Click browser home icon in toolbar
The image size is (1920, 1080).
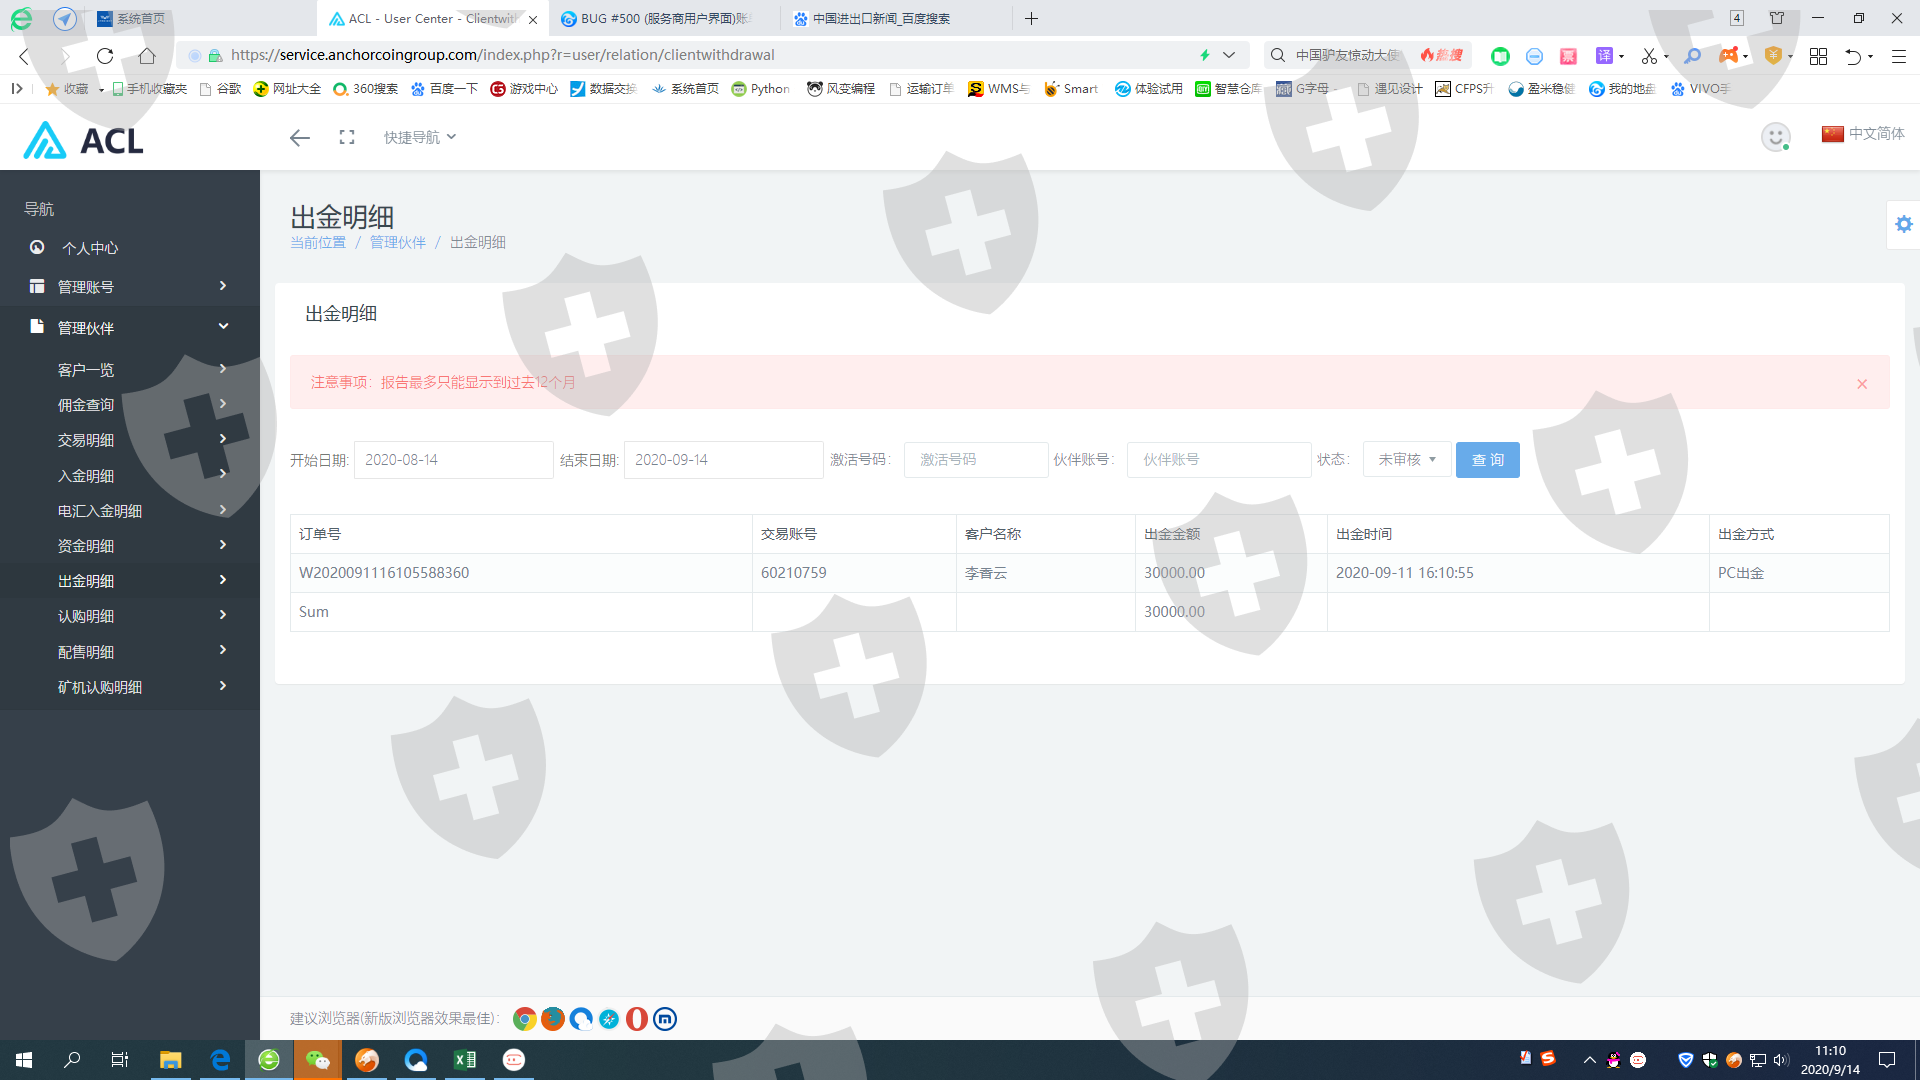coord(147,56)
